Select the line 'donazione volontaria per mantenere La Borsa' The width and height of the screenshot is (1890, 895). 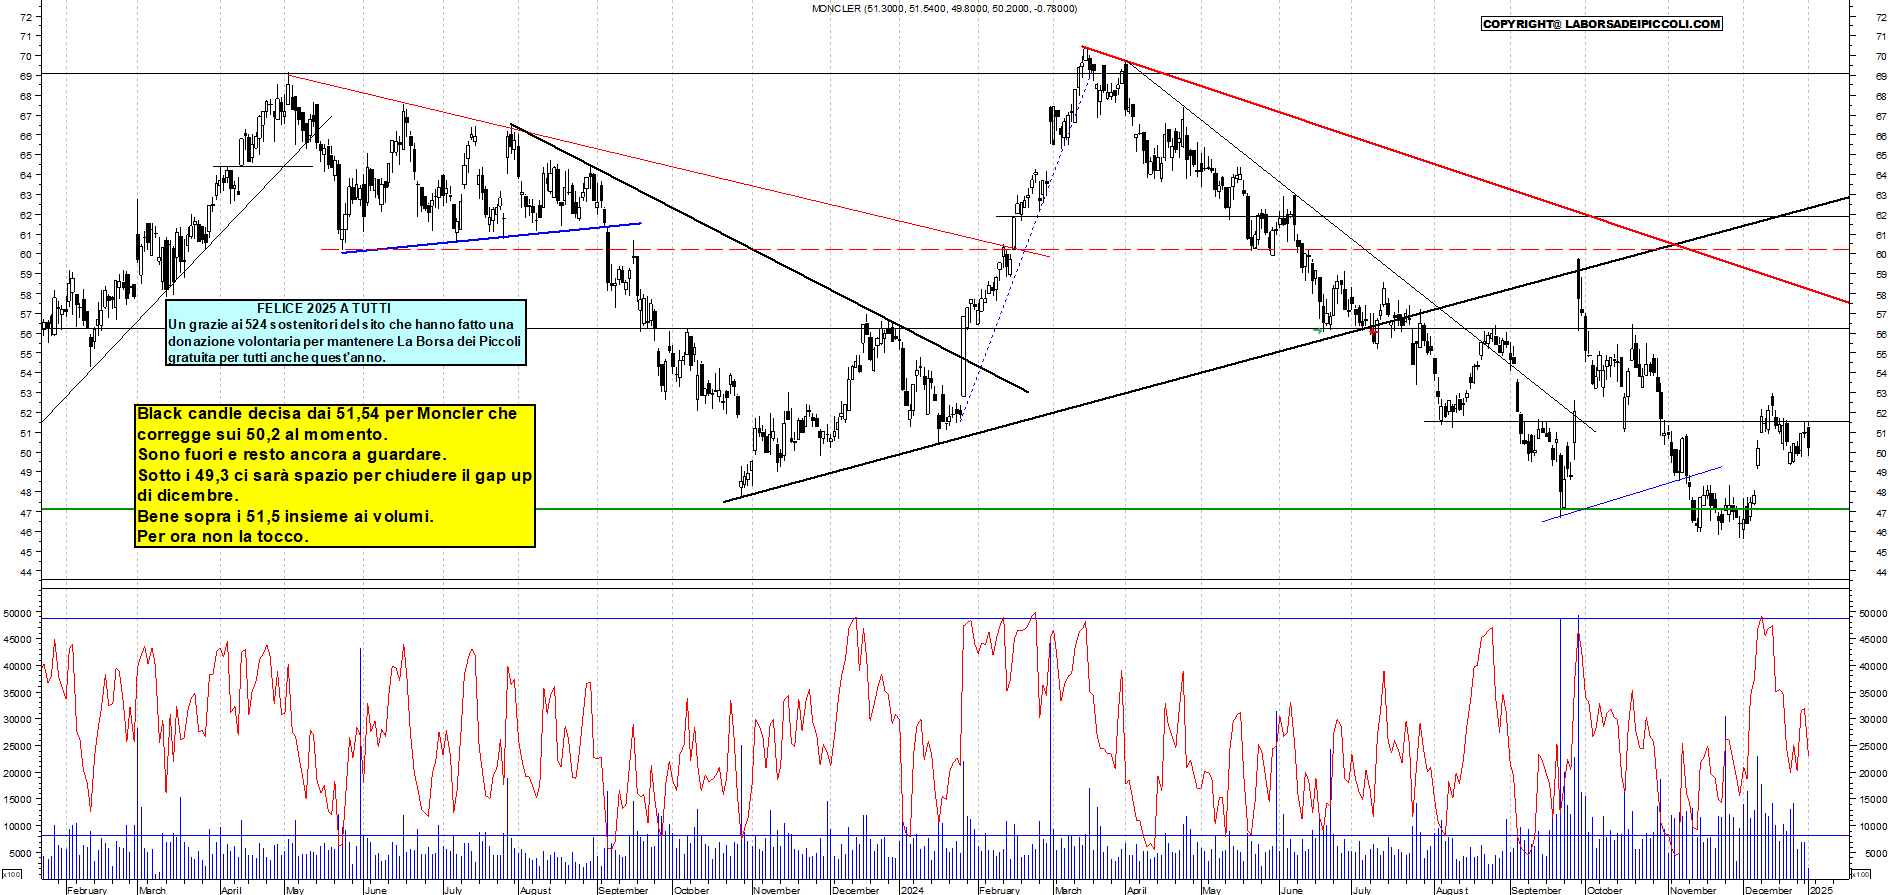(344, 341)
